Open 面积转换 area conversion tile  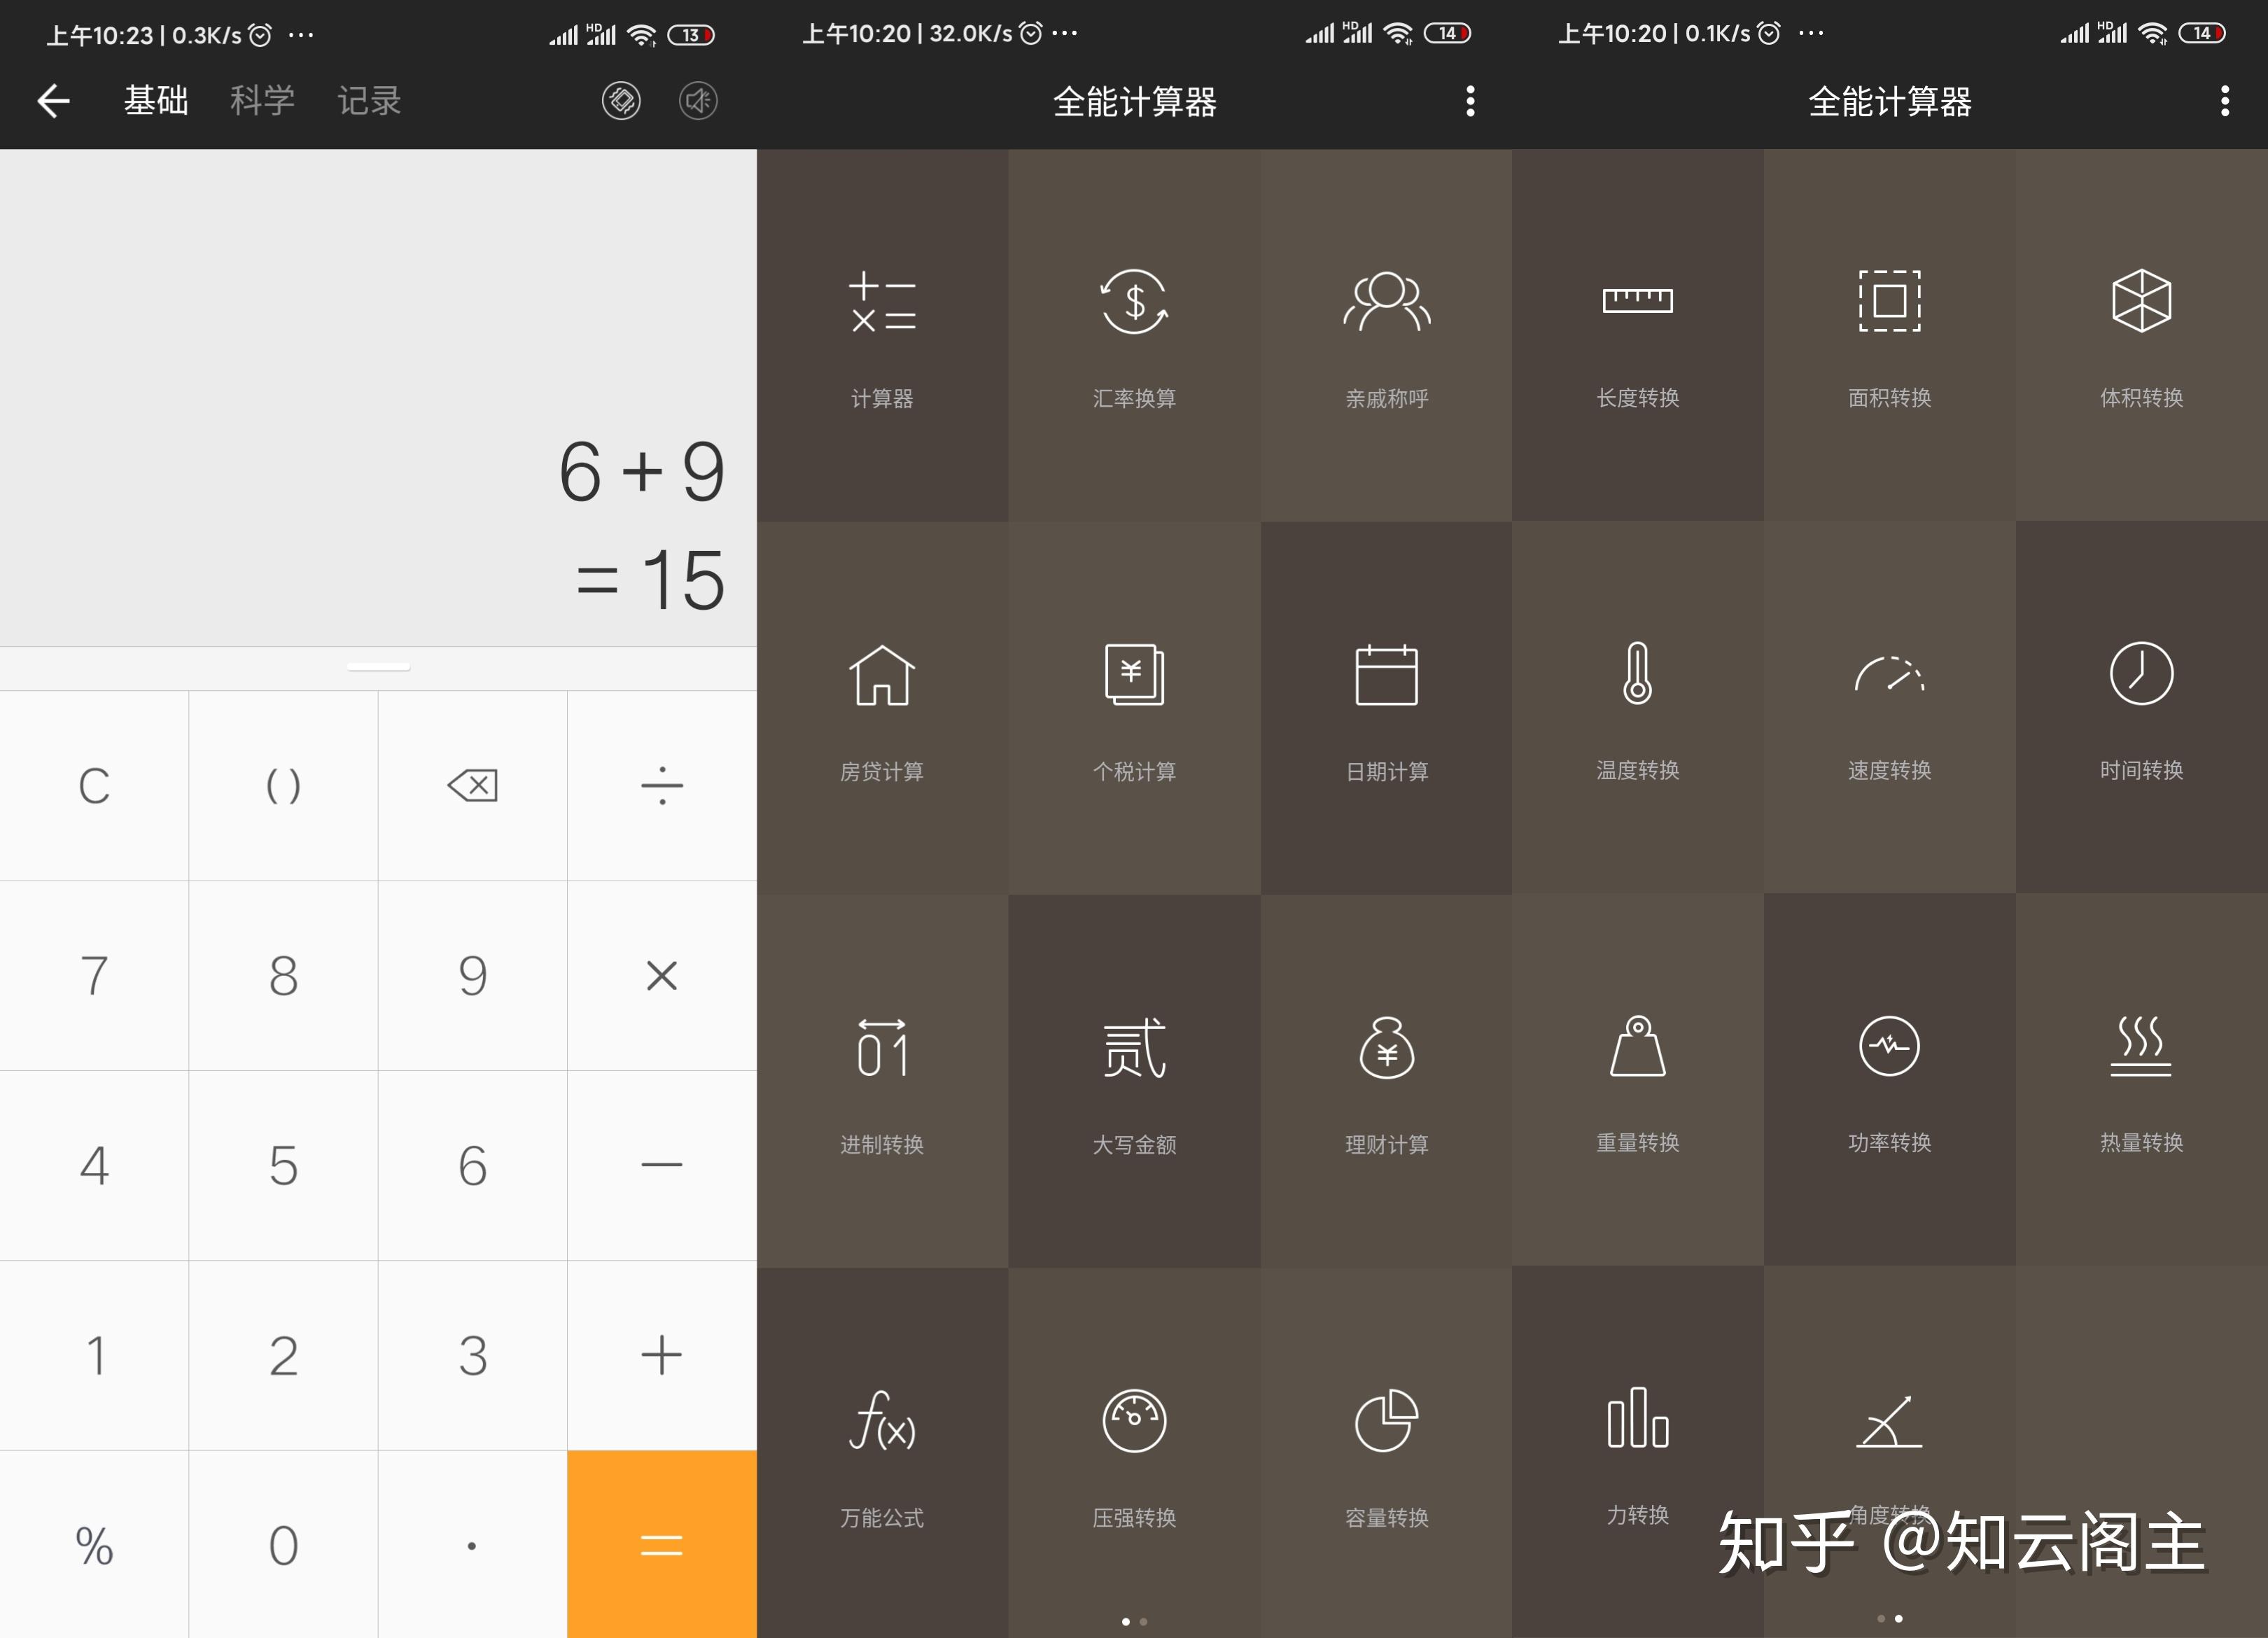tap(1890, 336)
